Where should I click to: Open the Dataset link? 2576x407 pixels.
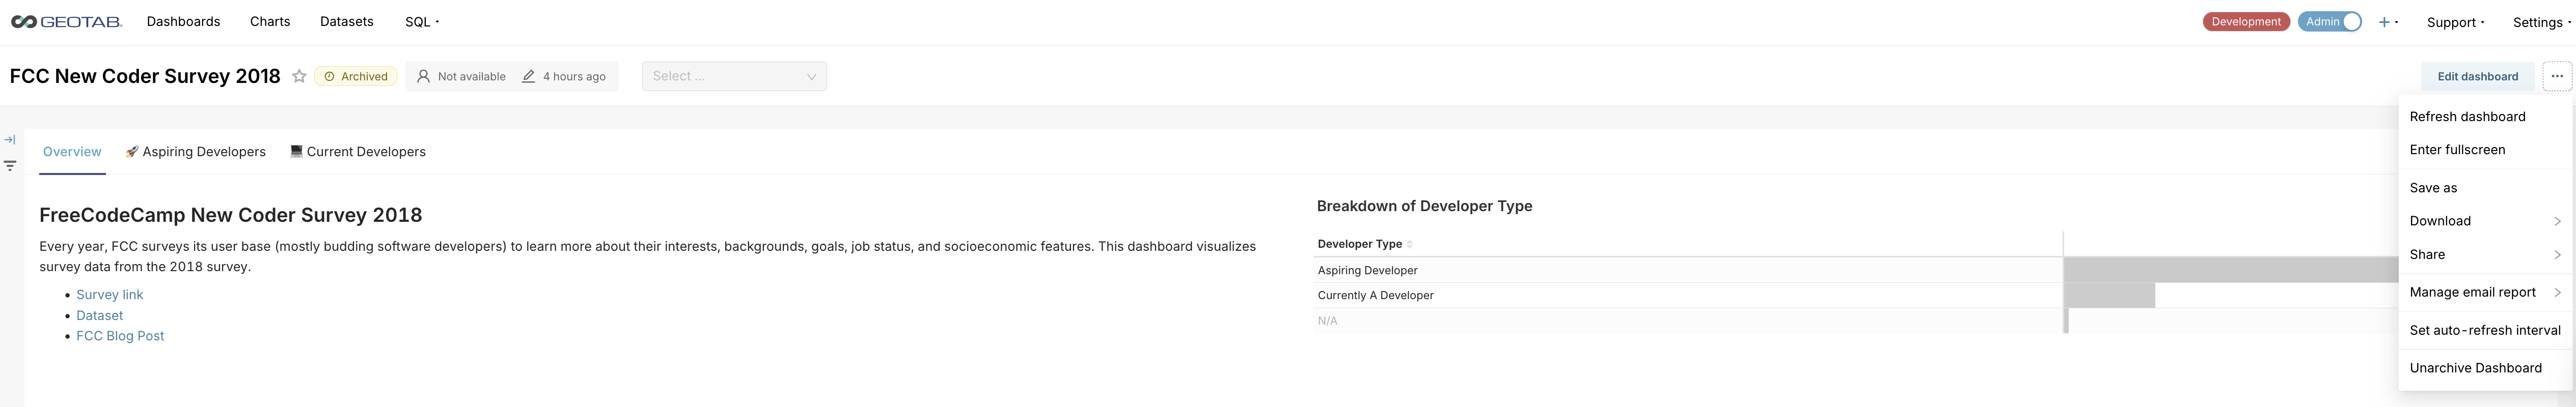pyautogui.click(x=100, y=316)
